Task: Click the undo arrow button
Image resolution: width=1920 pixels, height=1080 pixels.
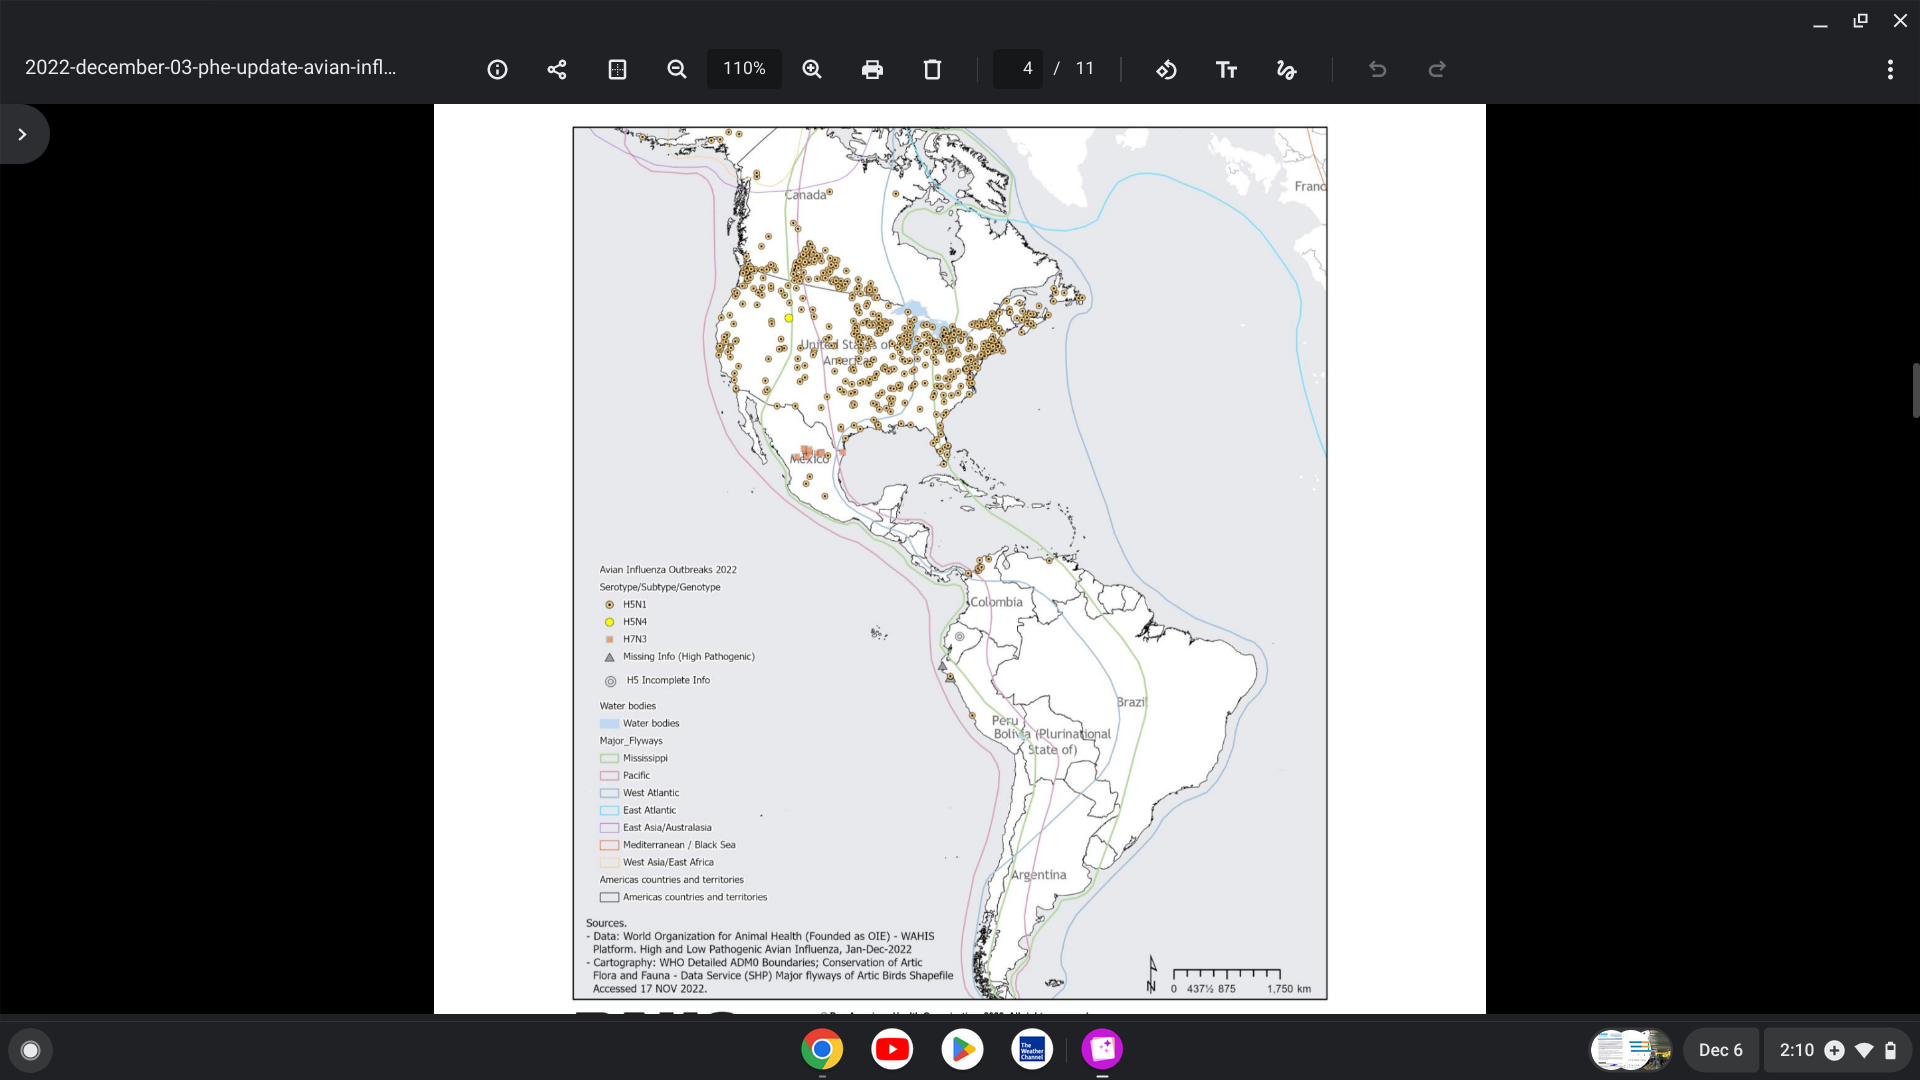Action: [x=1377, y=69]
